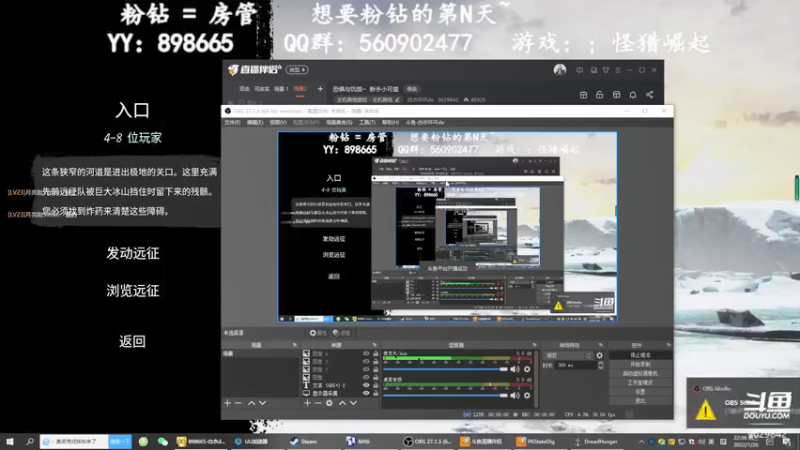Viewport: 800px width, 450px height.
Task: Toggle visibility of 文本 (GDI+) 2 source
Action: [x=366, y=385]
